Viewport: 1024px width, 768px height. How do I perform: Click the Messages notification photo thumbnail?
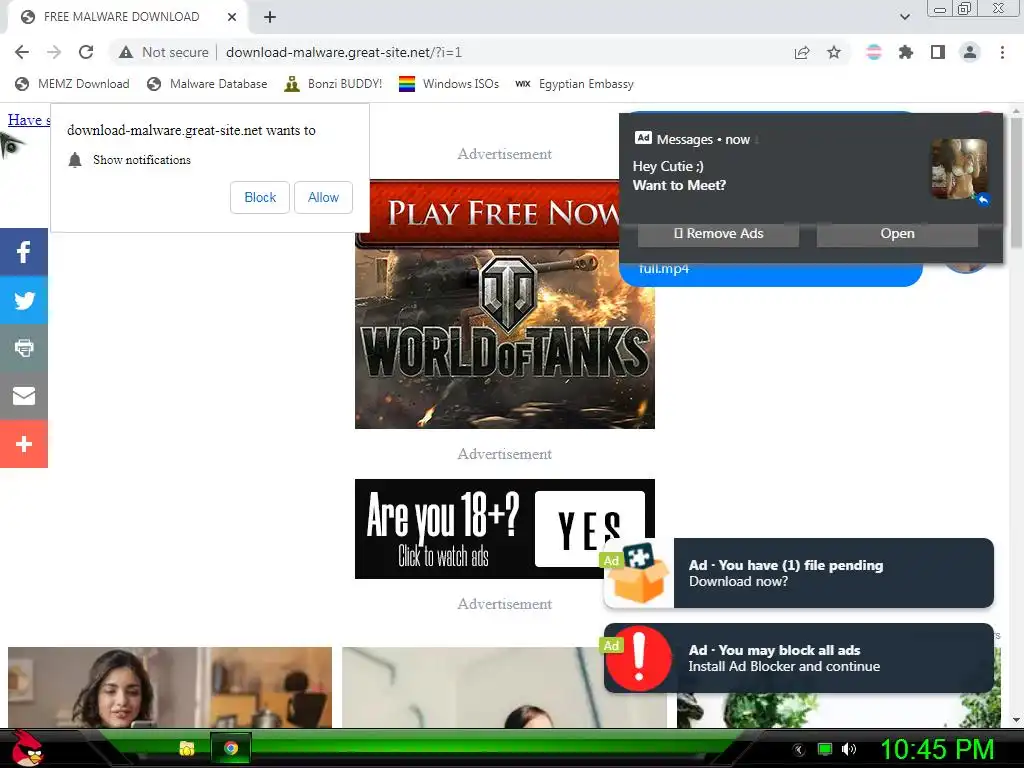pos(959,168)
